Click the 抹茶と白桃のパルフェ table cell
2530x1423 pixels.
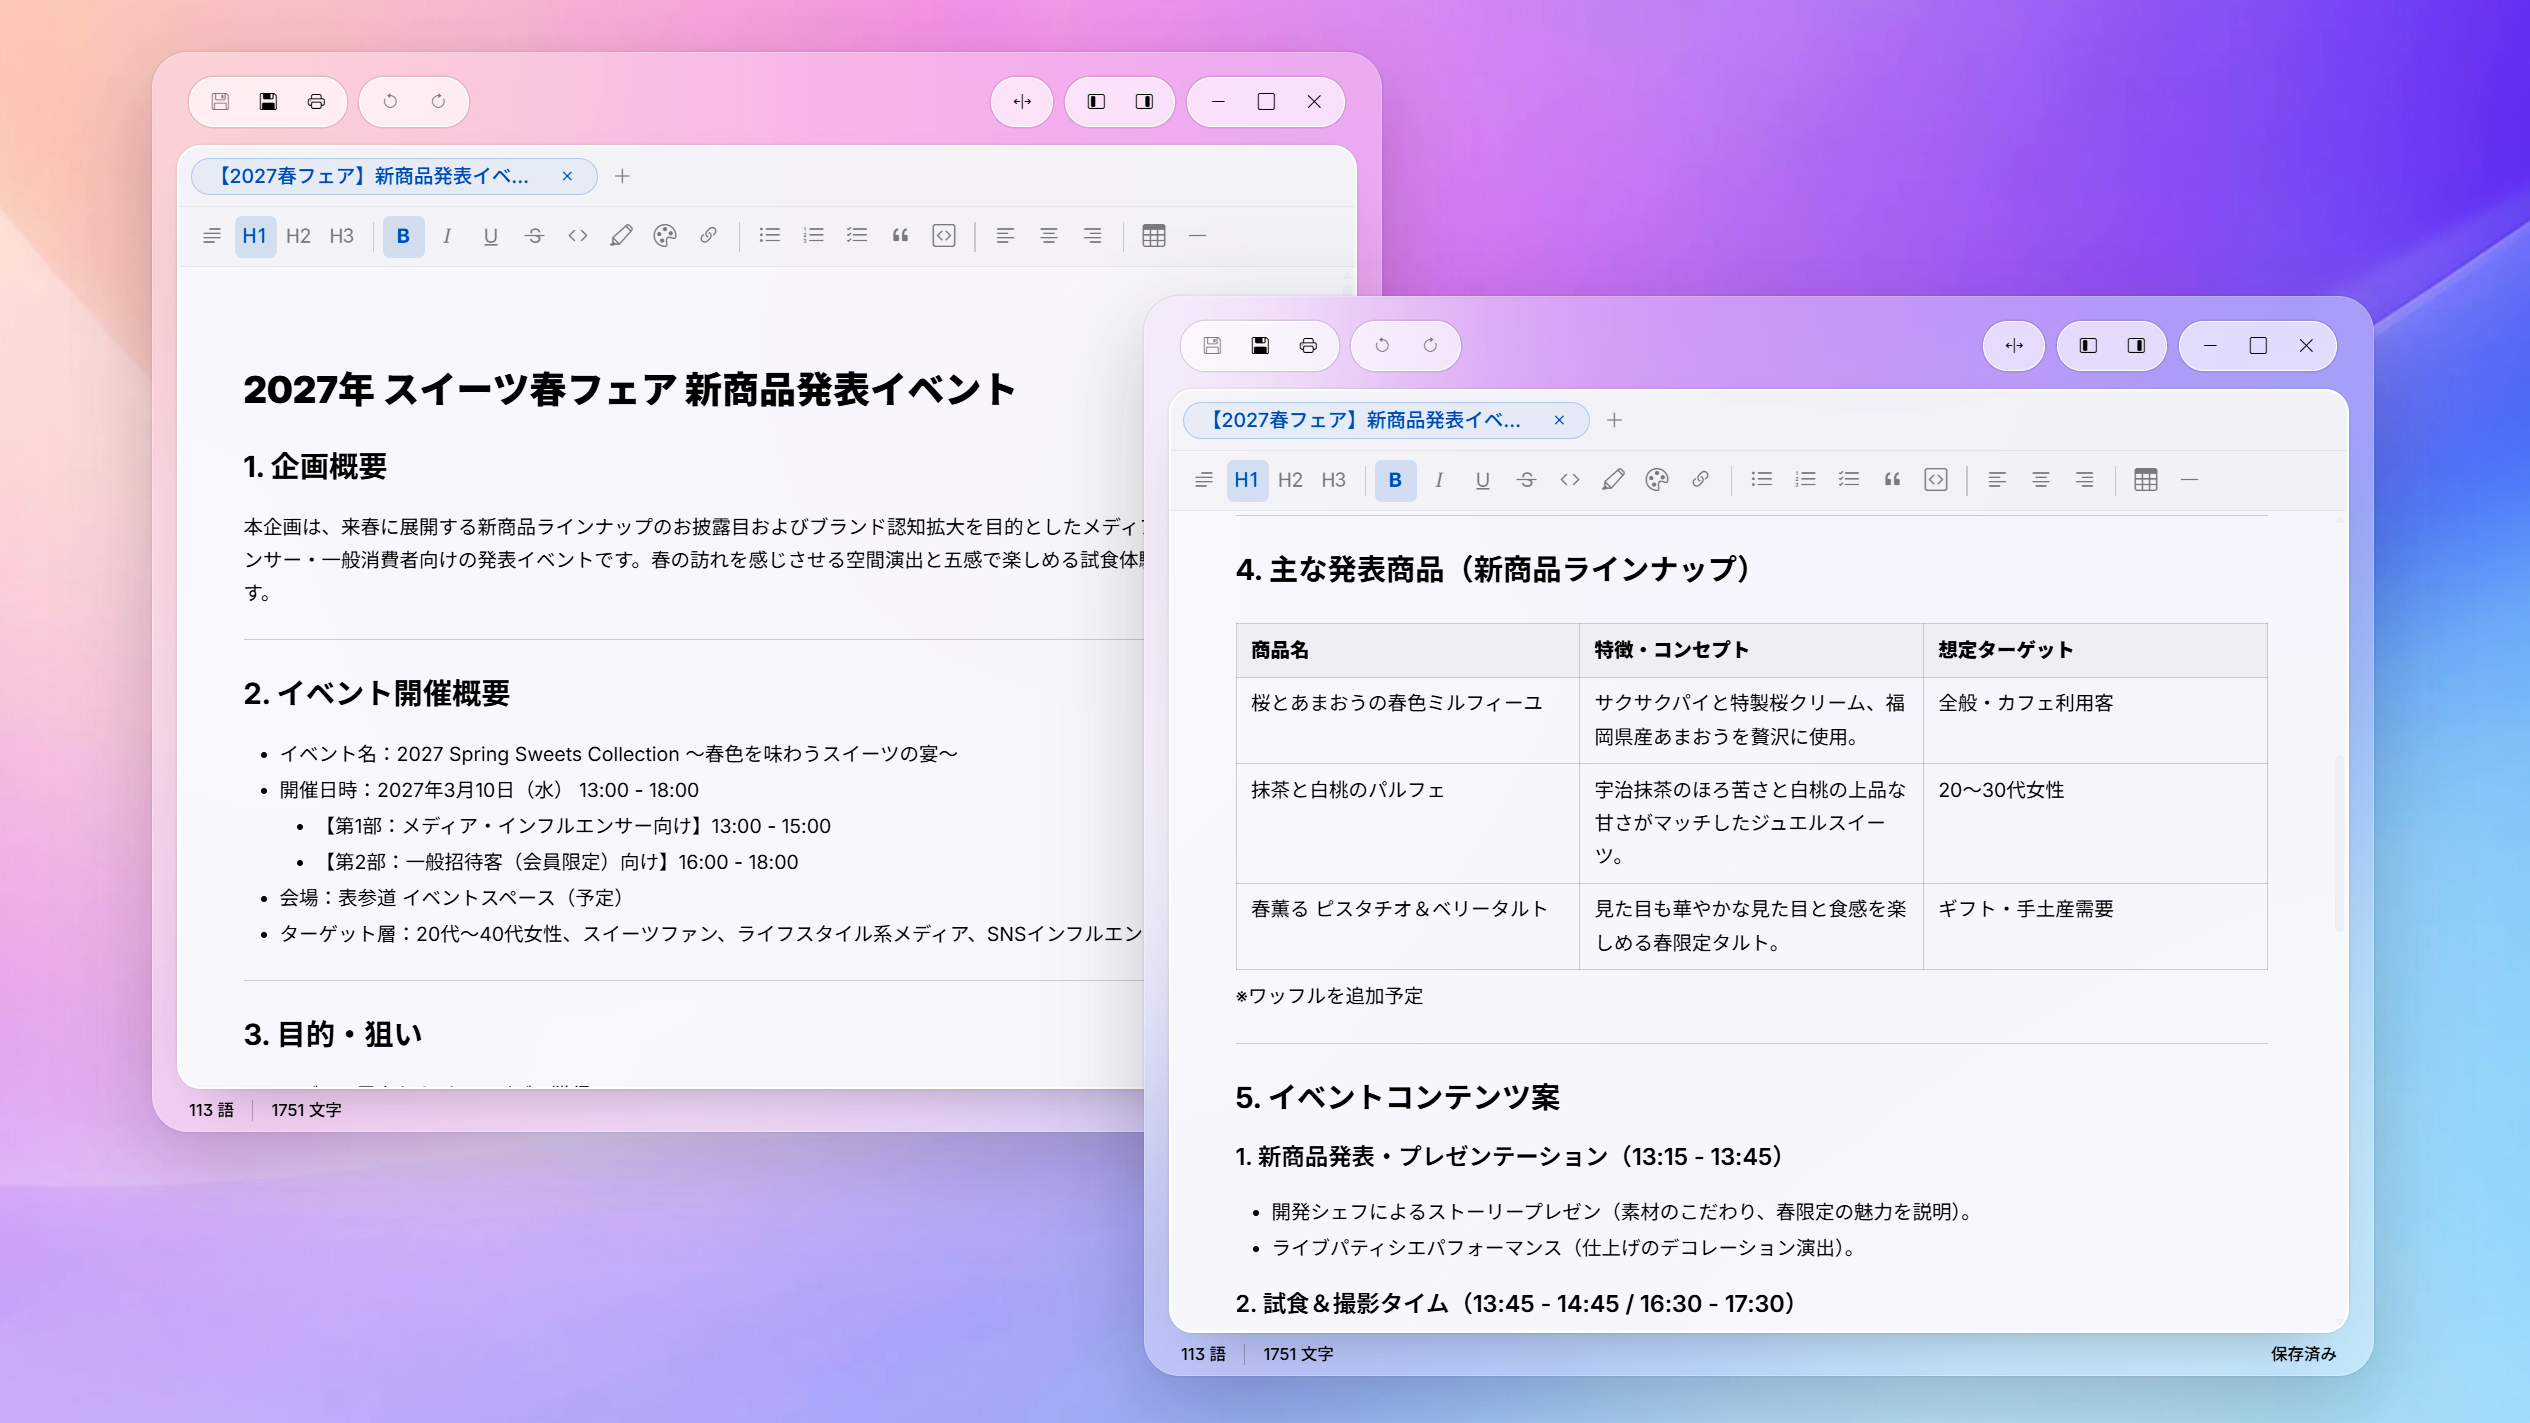point(1407,823)
